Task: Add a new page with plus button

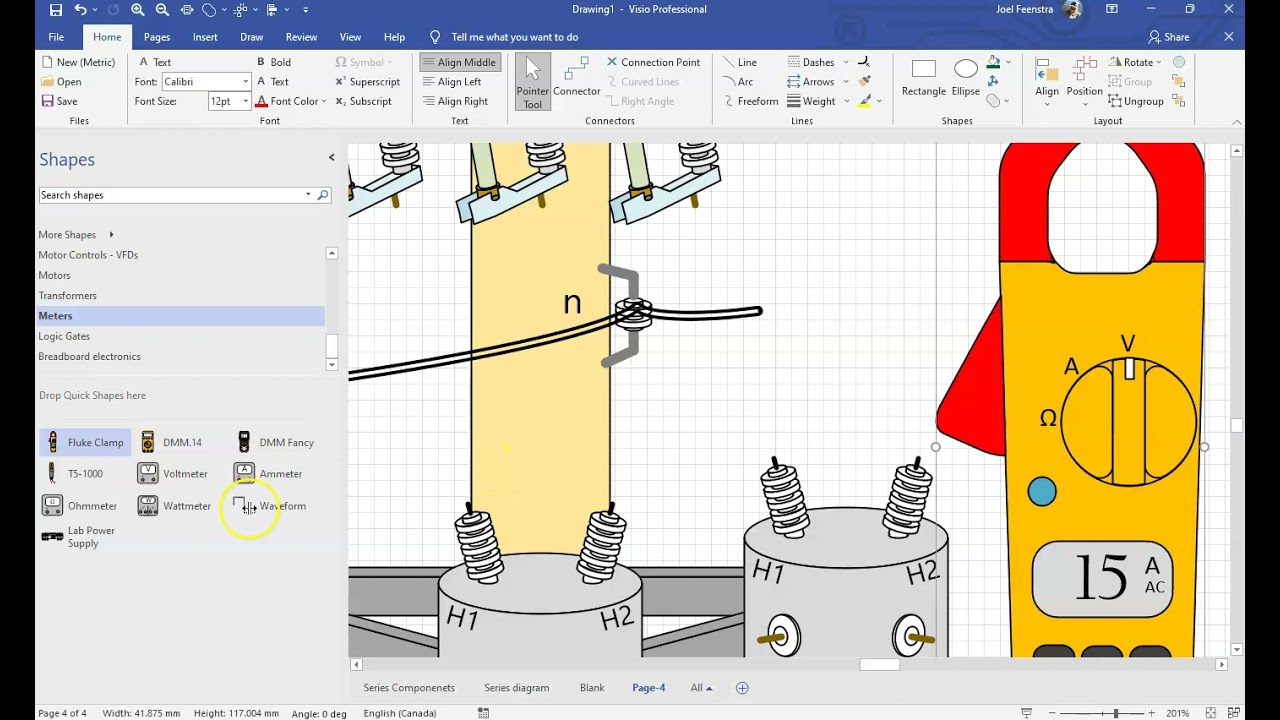Action: (742, 688)
